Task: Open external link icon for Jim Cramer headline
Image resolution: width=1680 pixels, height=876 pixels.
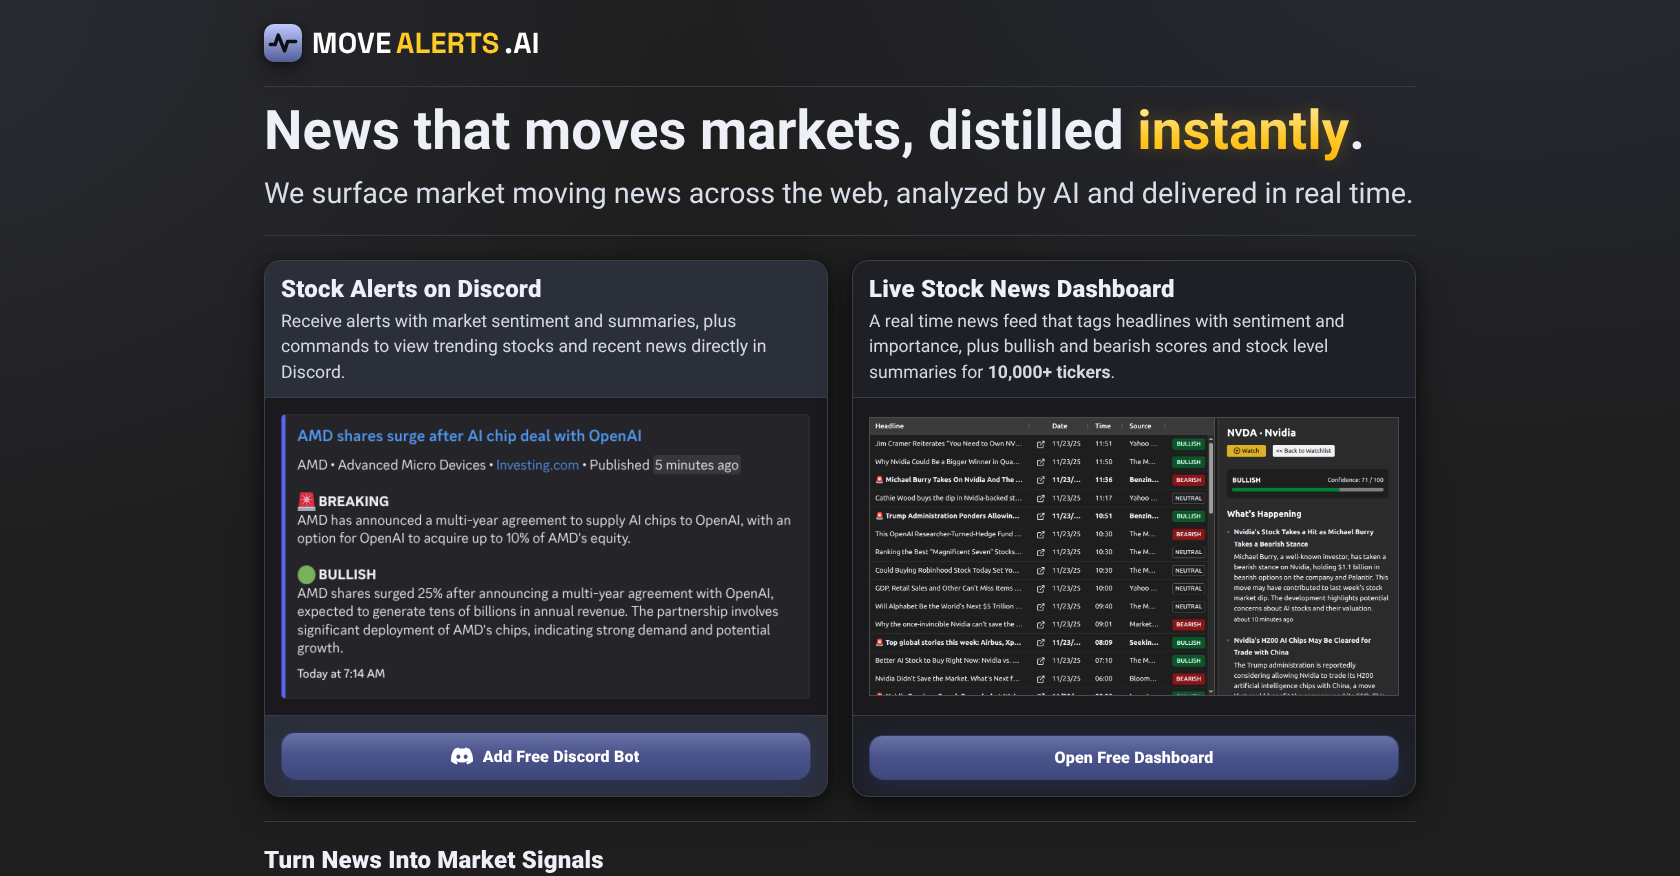Action: (1040, 444)
